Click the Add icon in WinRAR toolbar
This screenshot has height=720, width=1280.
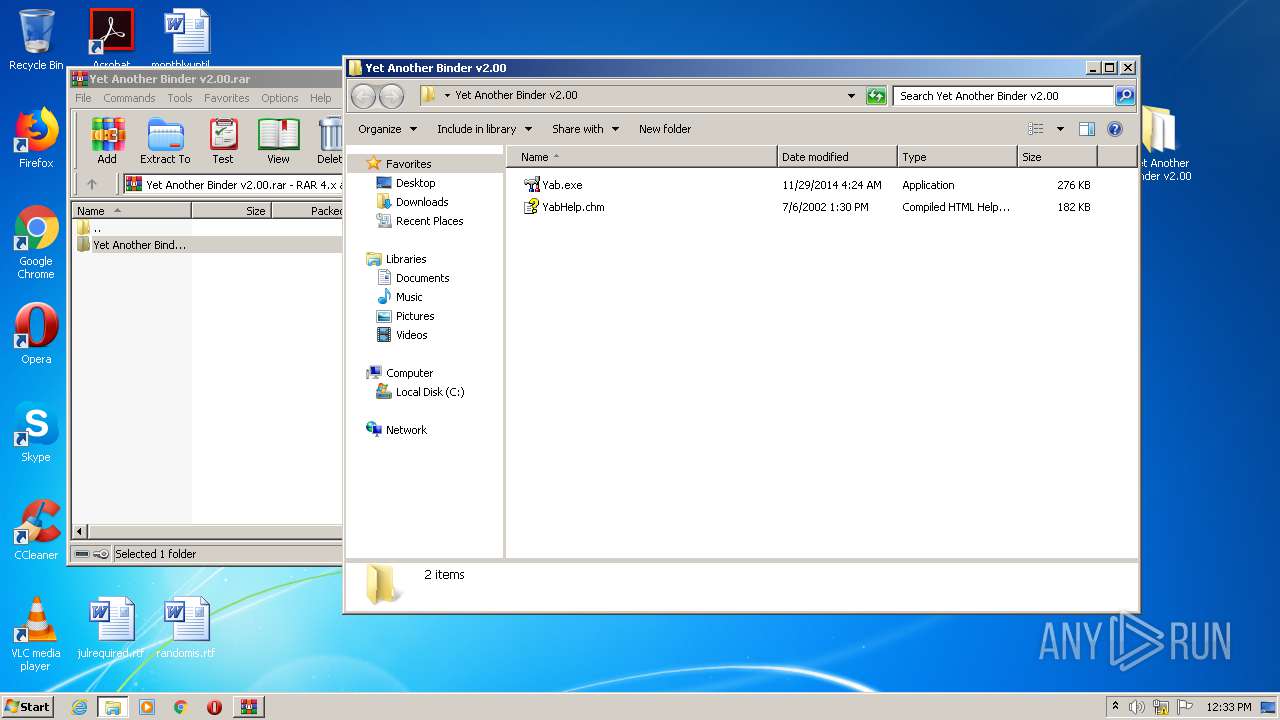(x=106, y=141)
